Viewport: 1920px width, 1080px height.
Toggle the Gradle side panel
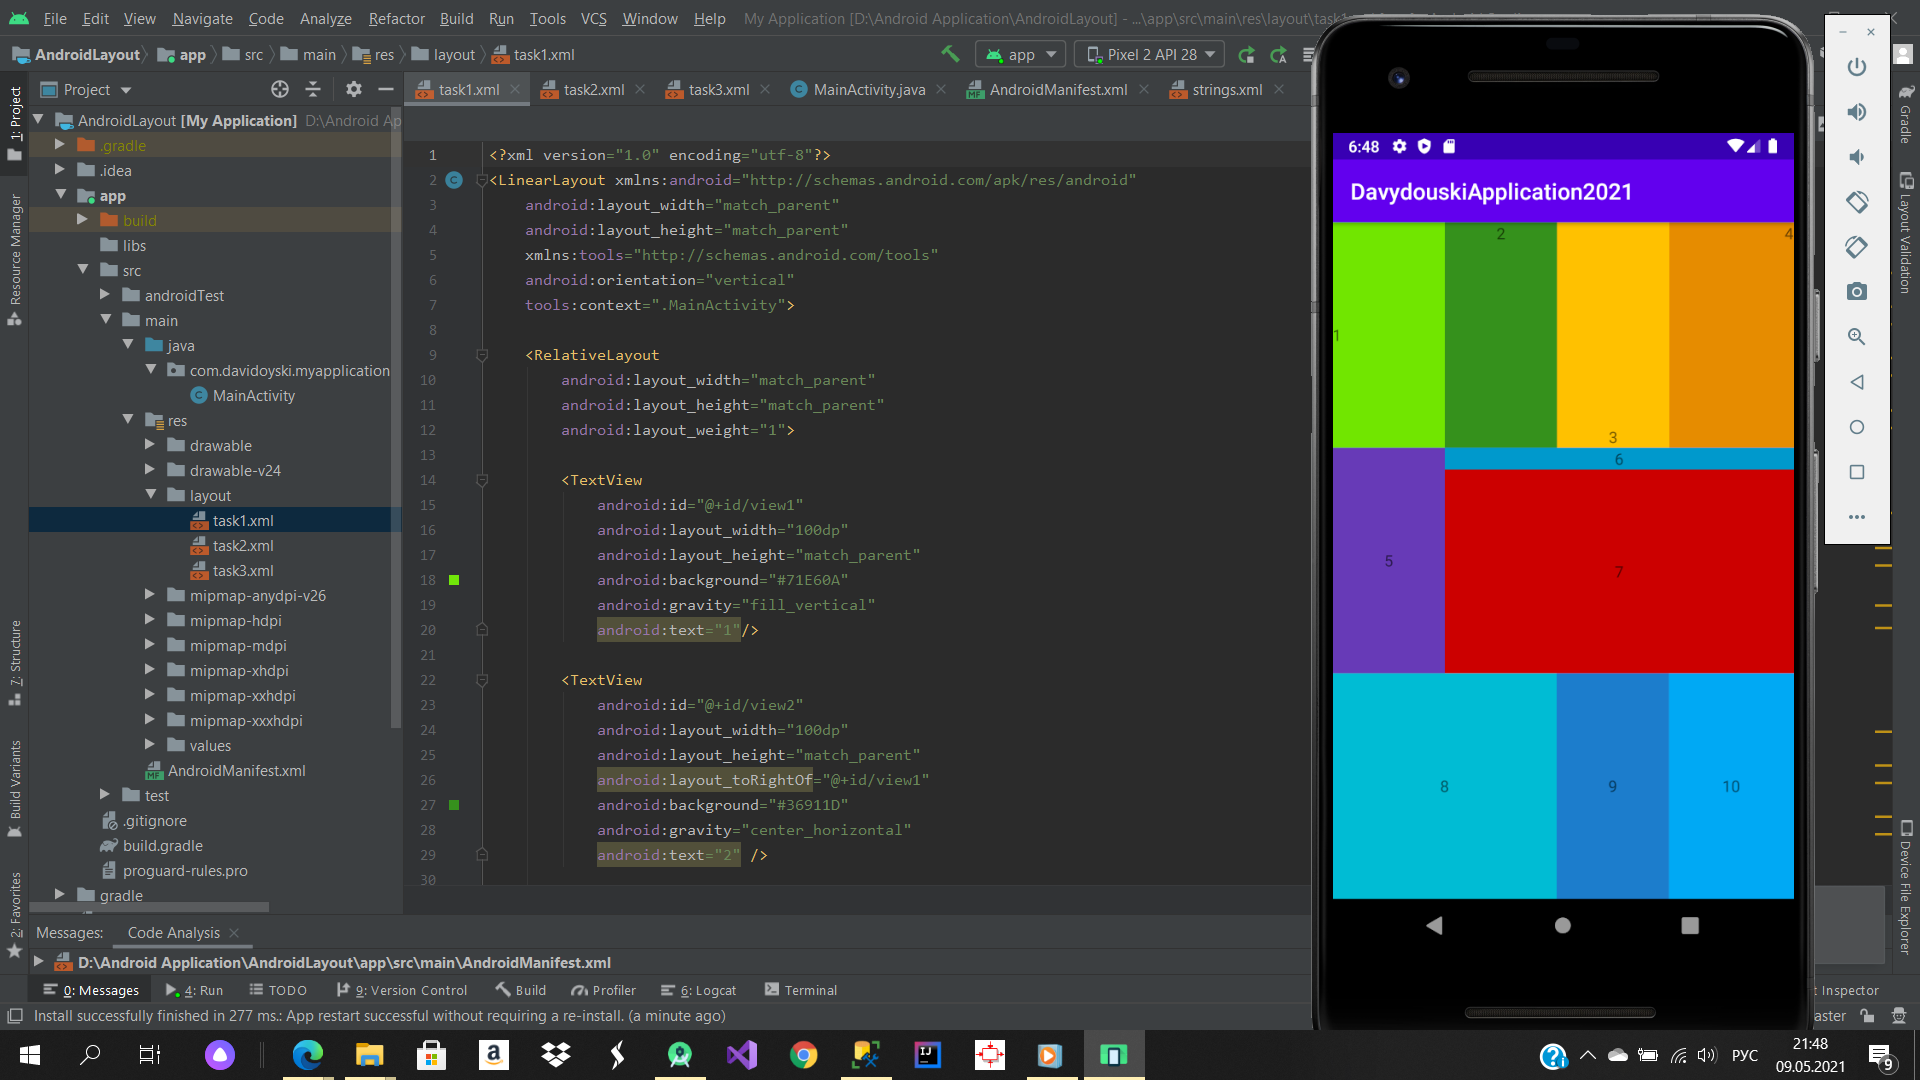click(x=1906, y=113)
